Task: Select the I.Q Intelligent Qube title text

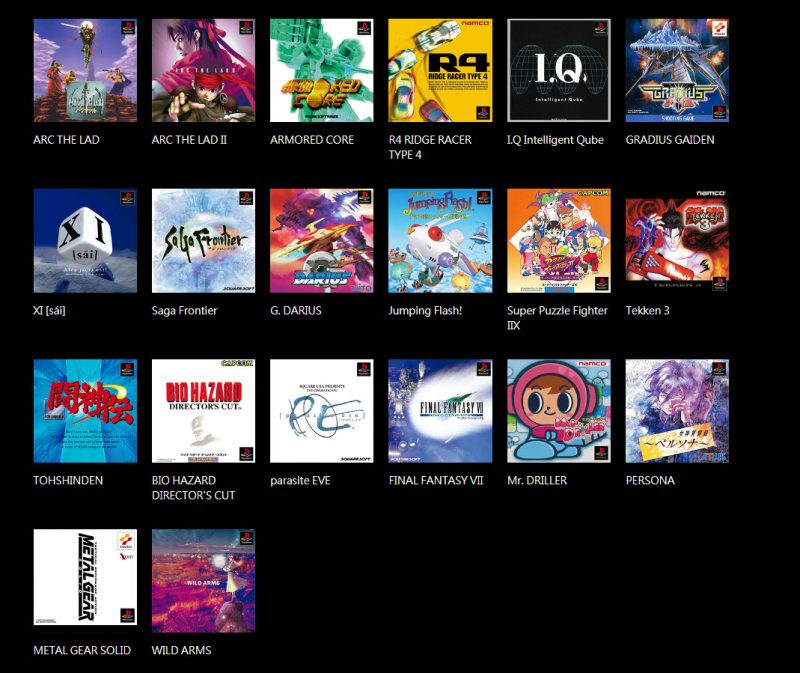Action: click(x=556, y=140)
